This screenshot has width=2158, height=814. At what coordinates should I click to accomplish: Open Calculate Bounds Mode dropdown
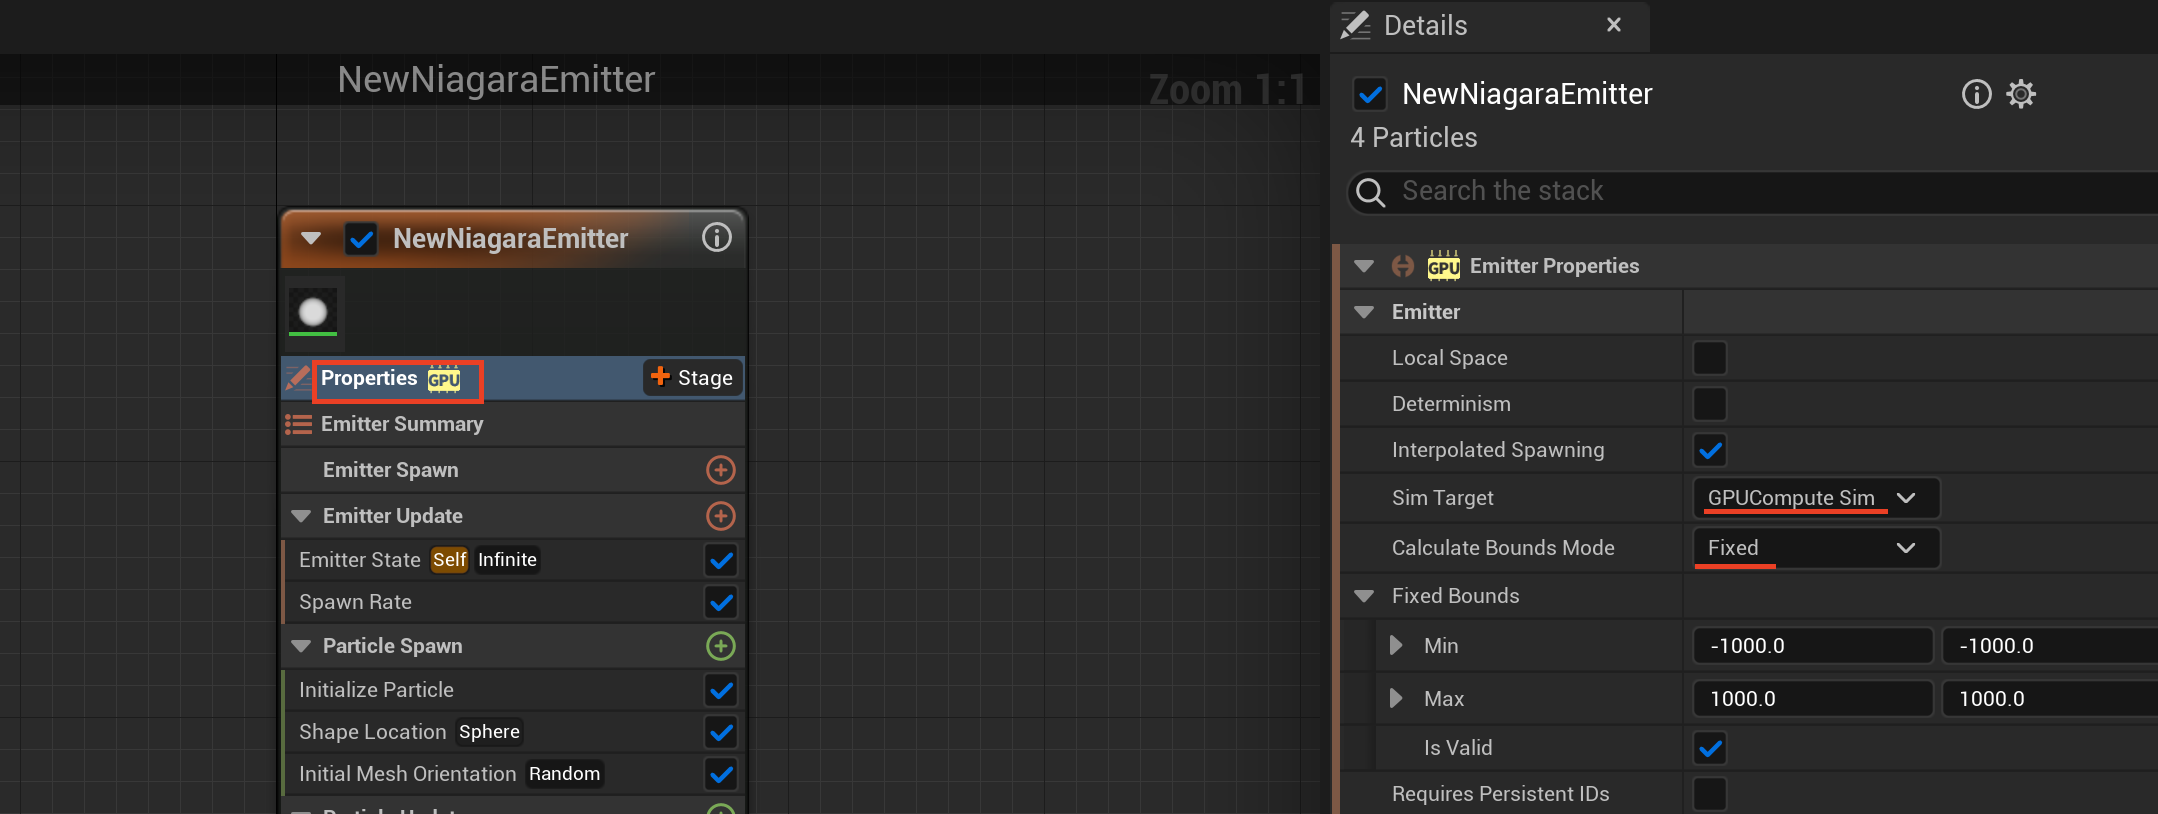pyautogui.click(x=1816, y=548)
